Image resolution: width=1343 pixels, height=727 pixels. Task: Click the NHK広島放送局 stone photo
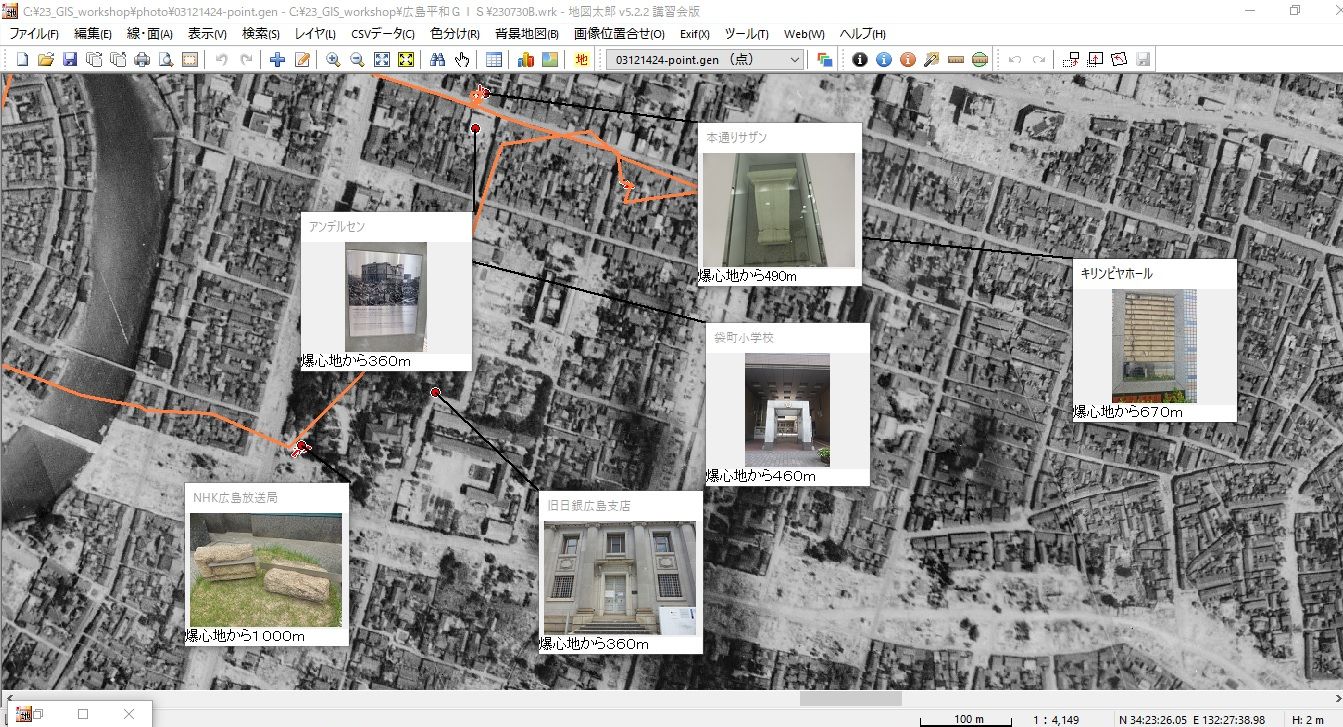pos(266,570)
